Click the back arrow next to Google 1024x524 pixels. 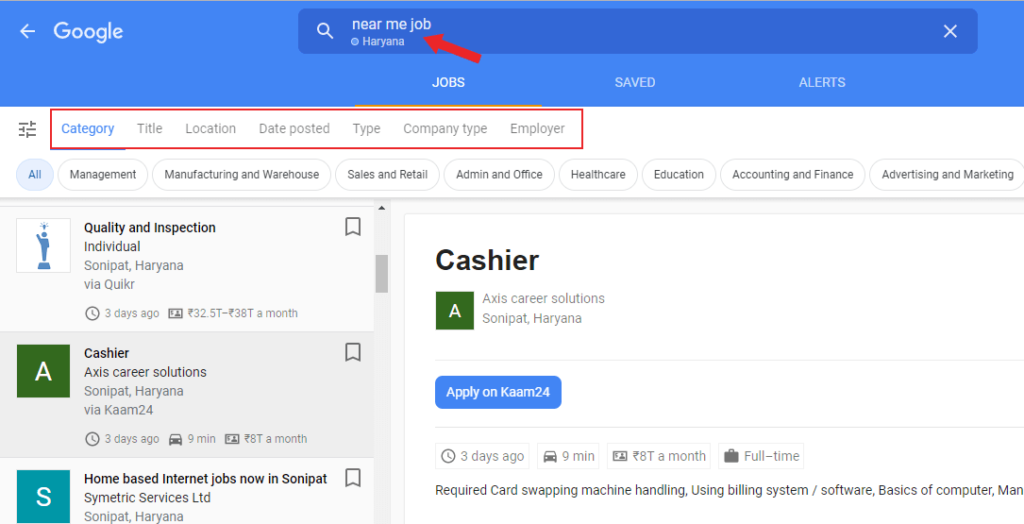coord(27,31)
